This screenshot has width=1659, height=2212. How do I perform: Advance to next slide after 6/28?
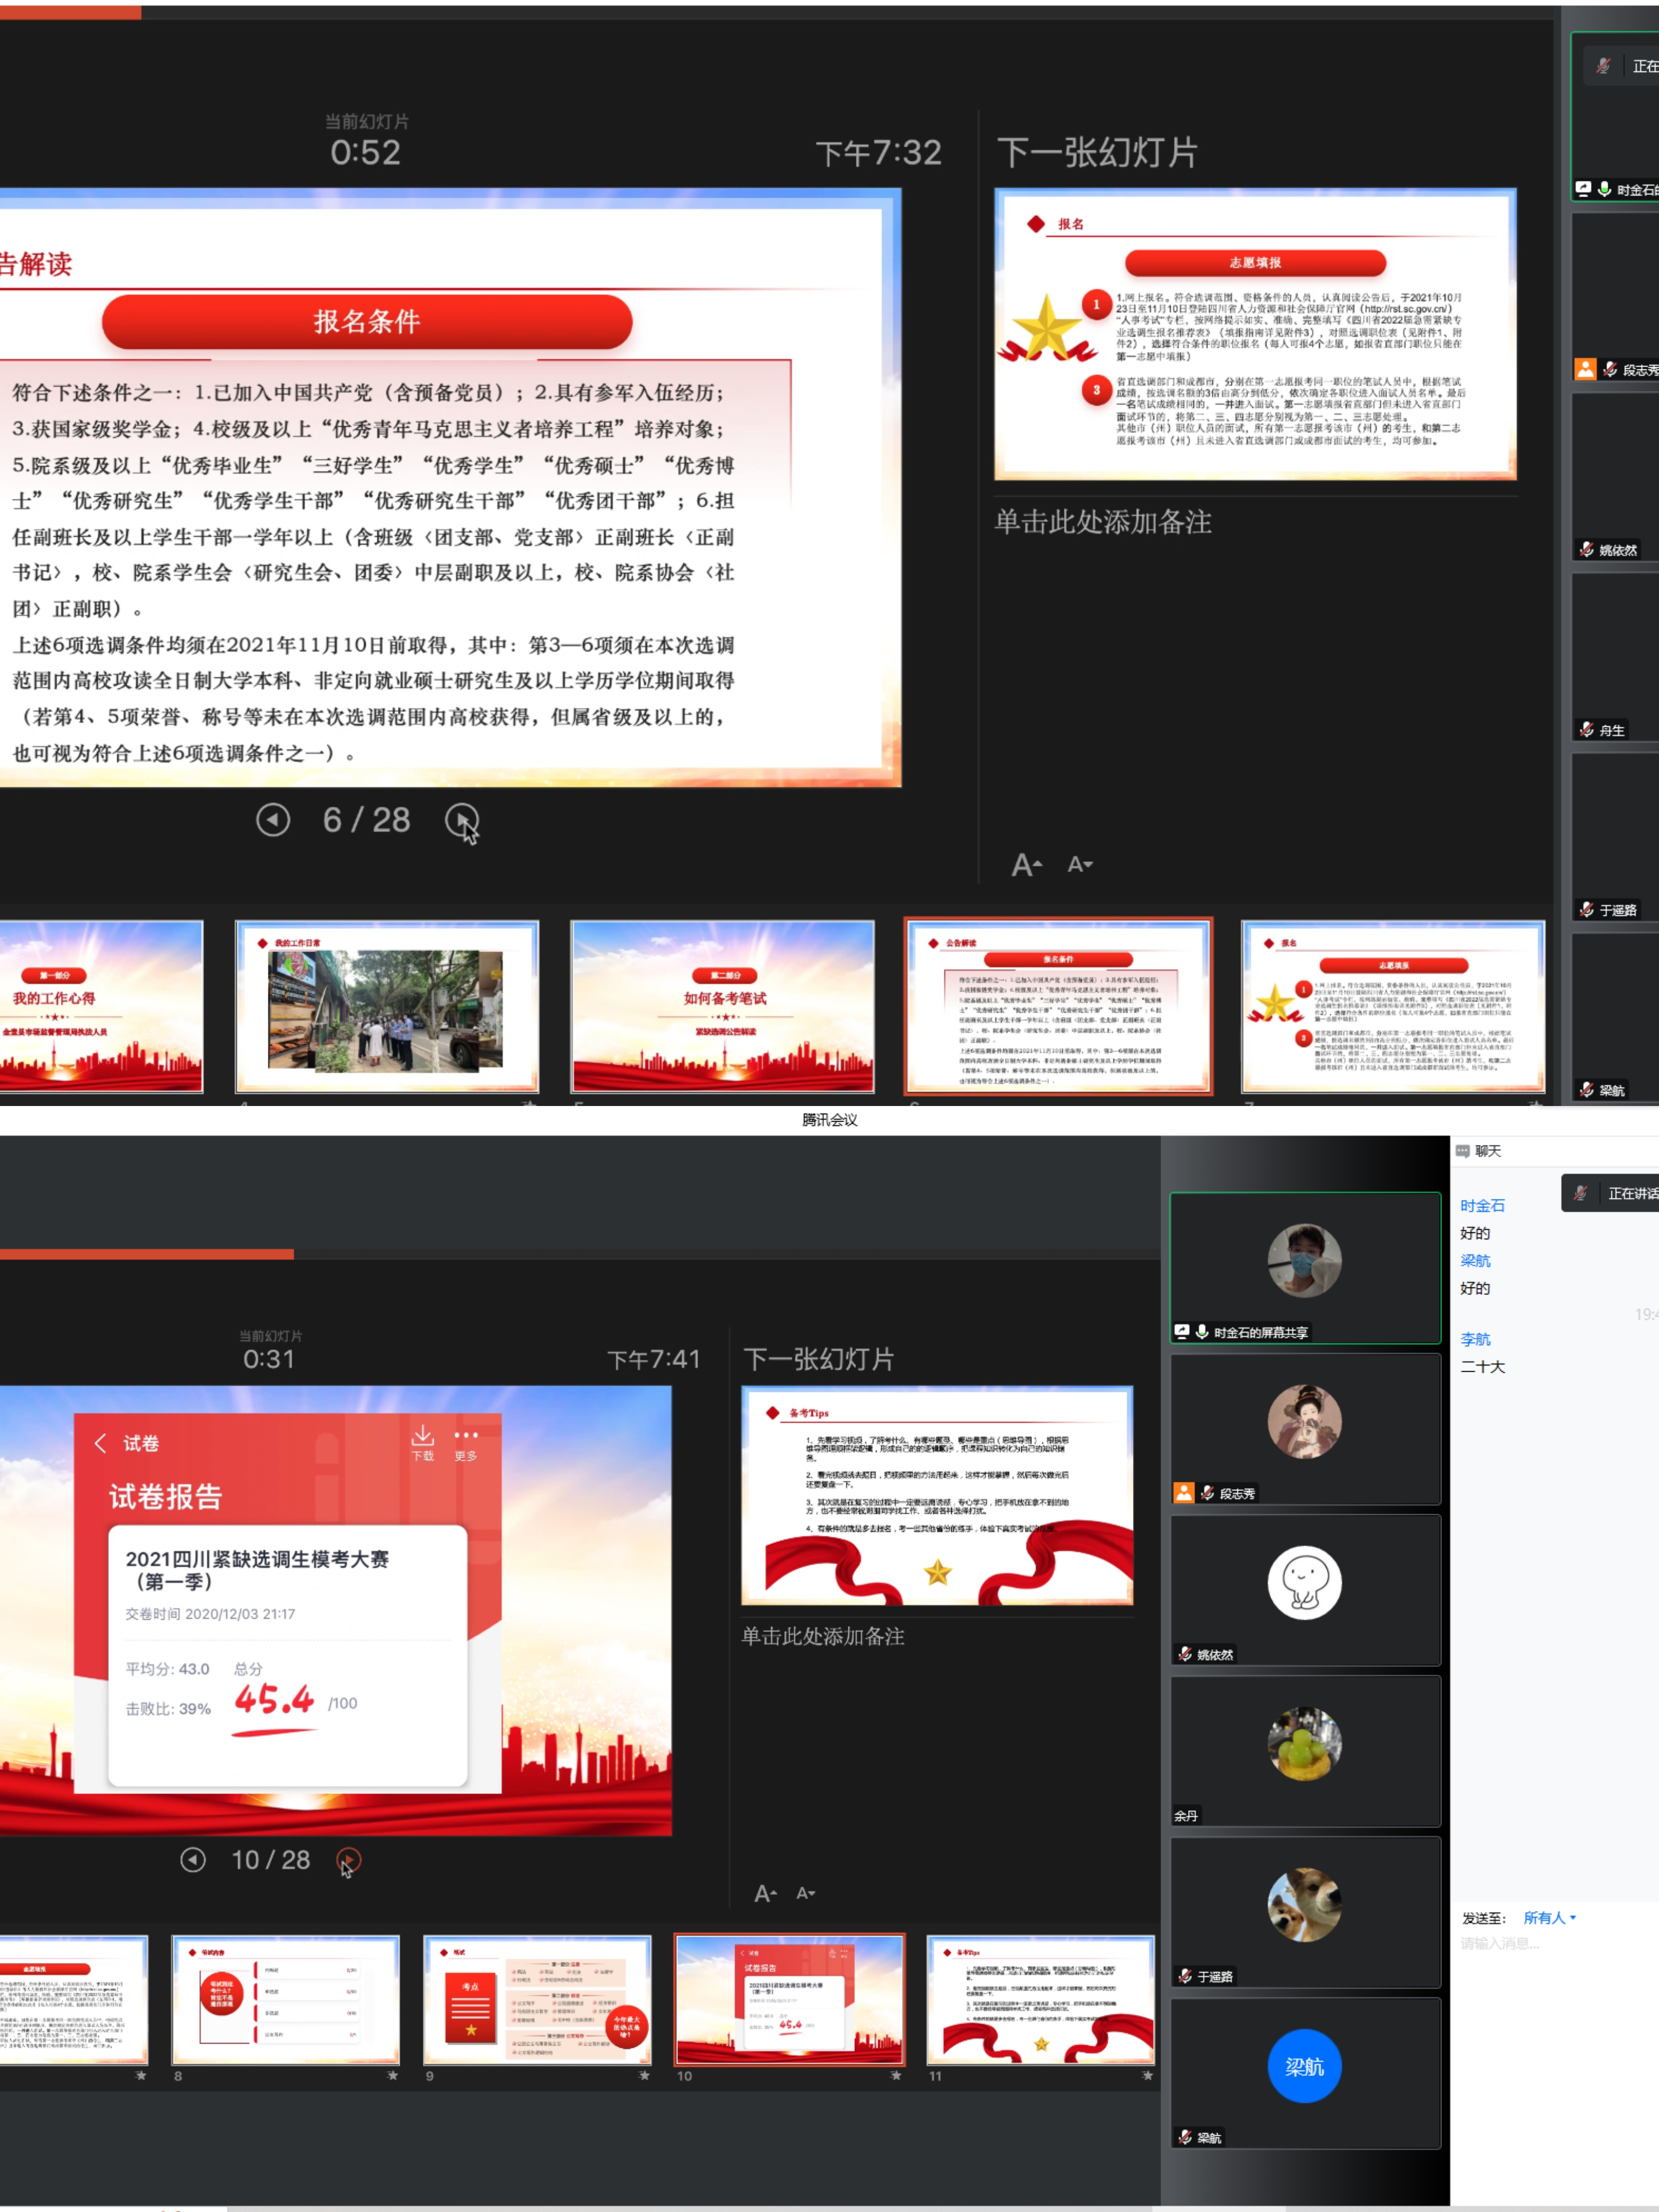coord(461,820)
